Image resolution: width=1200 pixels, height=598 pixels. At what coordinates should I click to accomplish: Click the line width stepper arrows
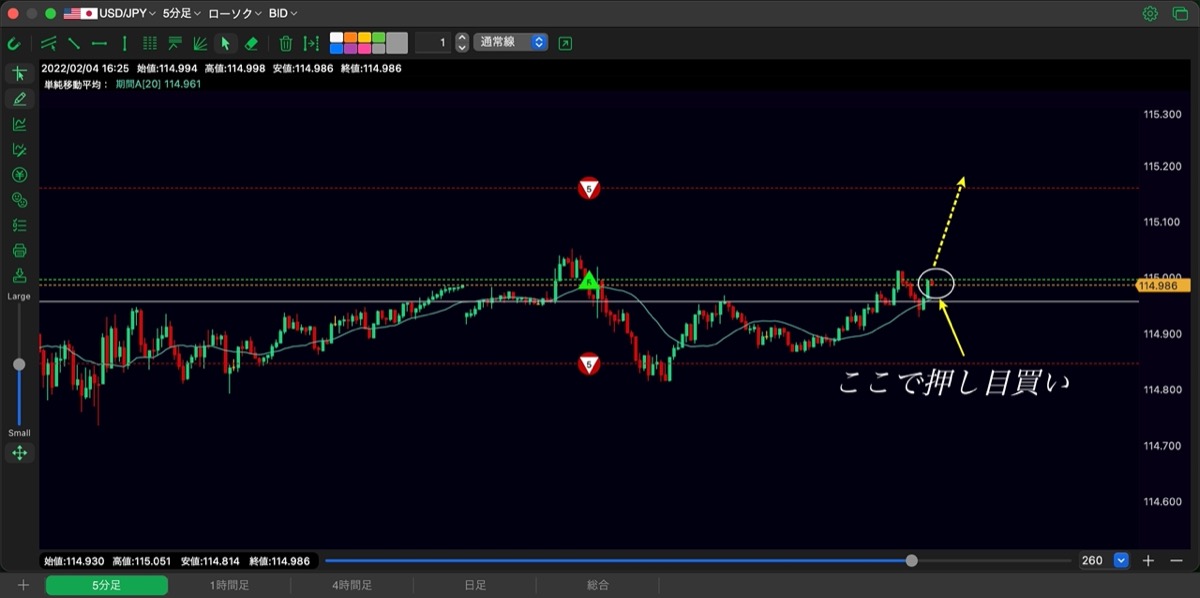tap(462, 42)
